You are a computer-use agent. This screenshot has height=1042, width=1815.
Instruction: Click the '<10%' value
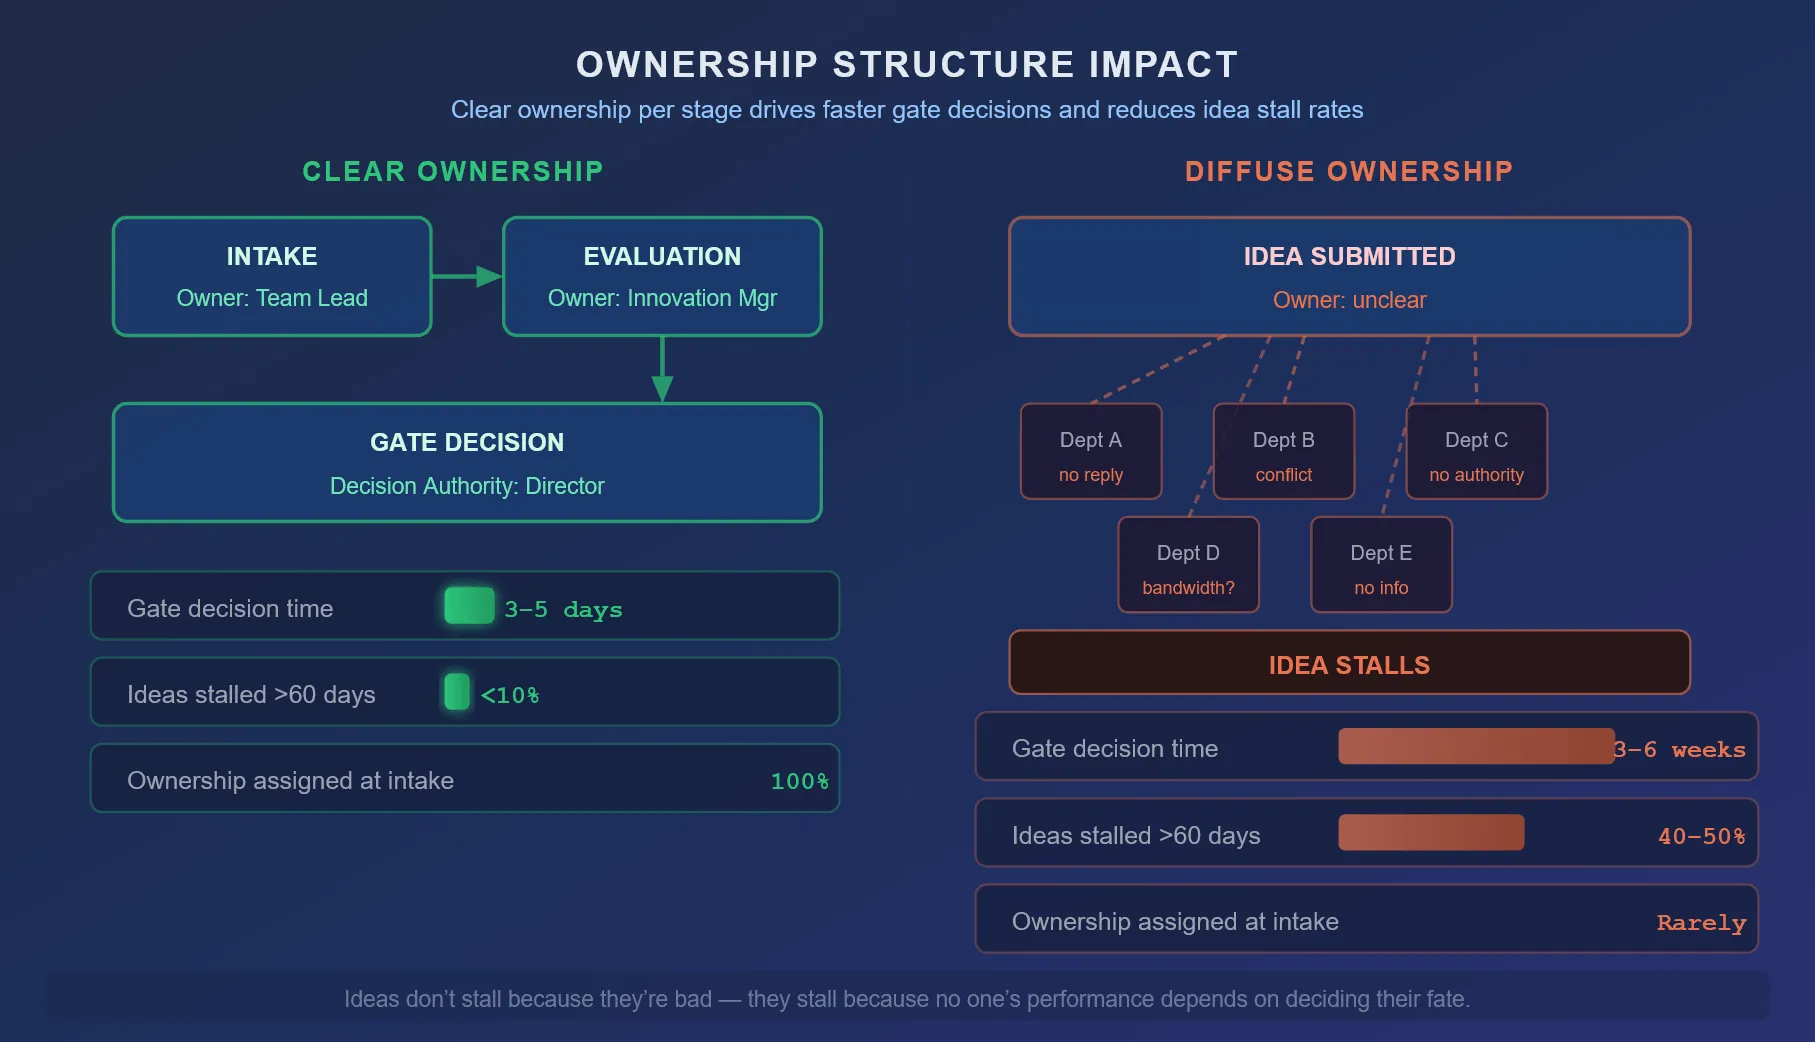510,695
